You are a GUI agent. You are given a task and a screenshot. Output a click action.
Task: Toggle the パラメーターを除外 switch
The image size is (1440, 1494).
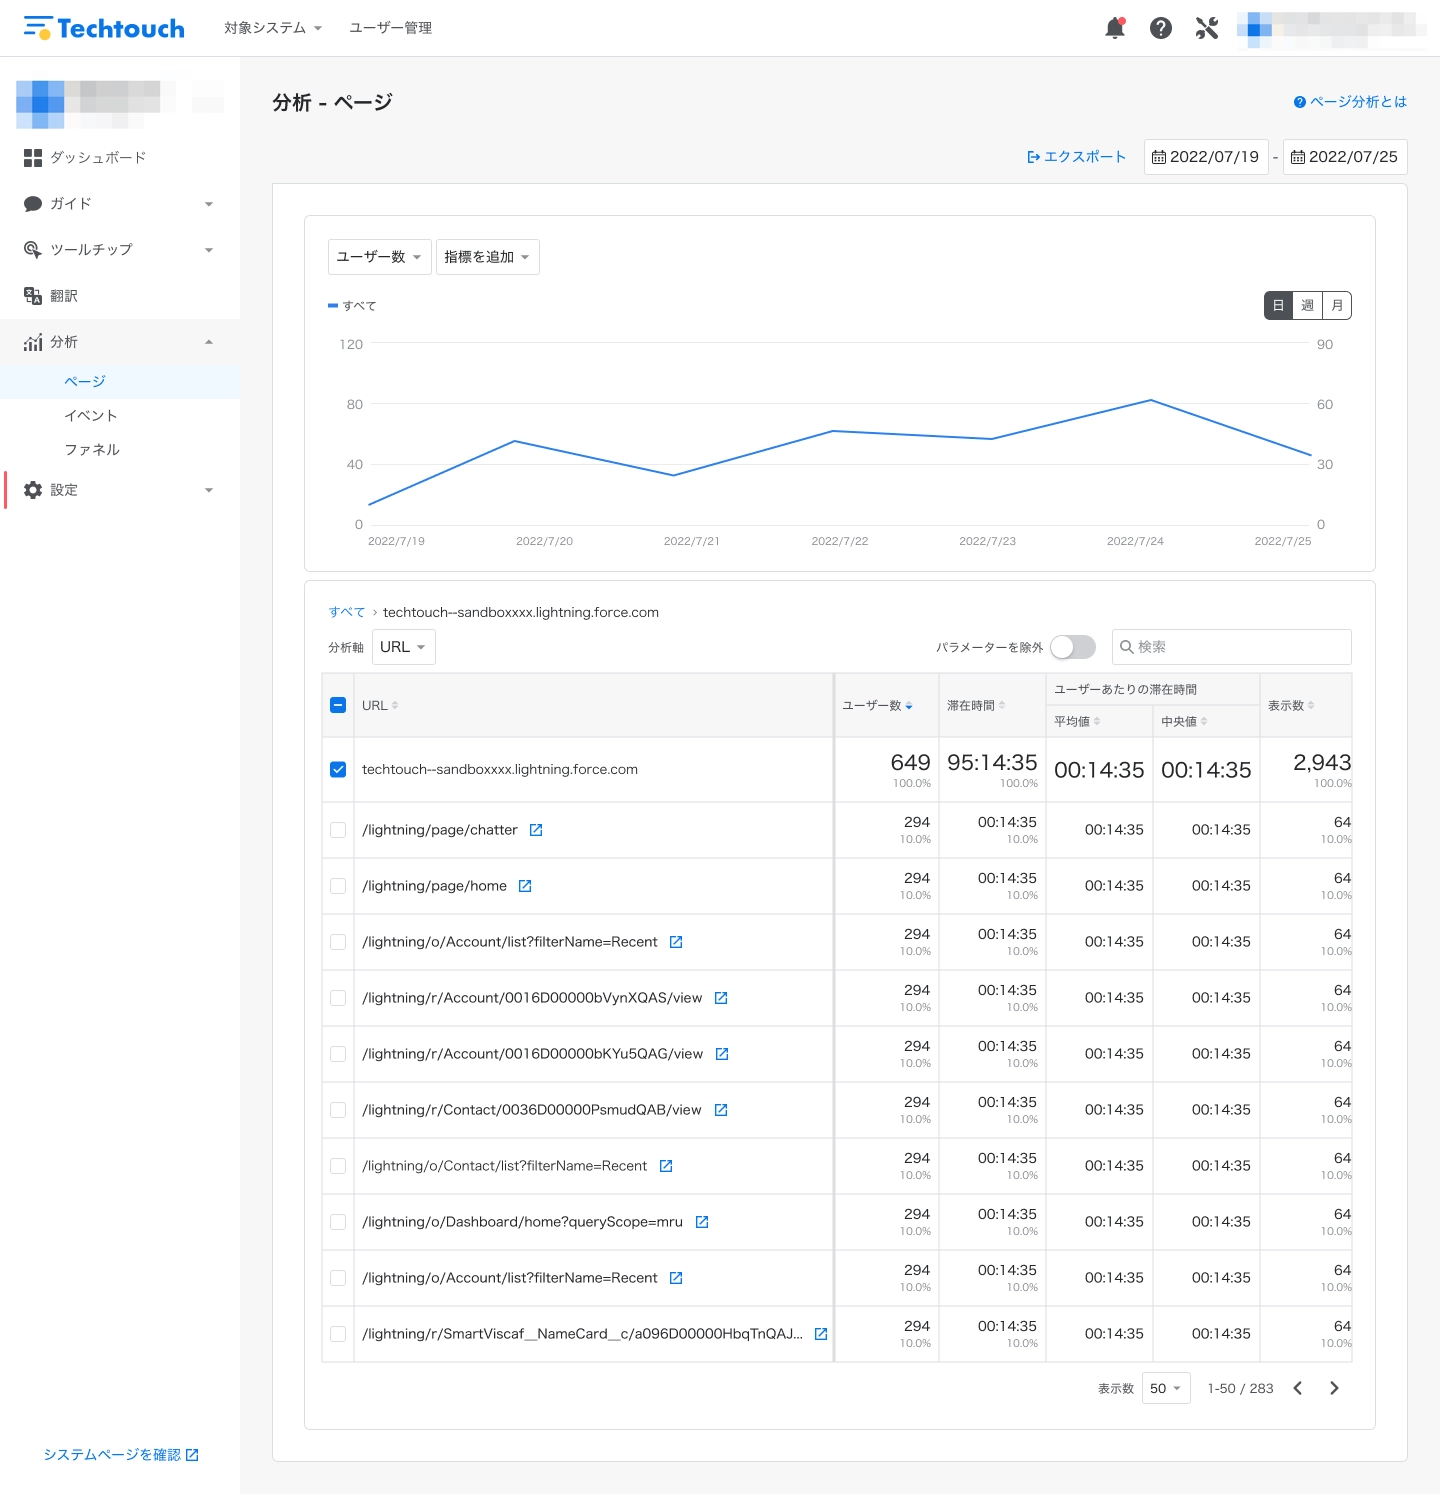1073,647
